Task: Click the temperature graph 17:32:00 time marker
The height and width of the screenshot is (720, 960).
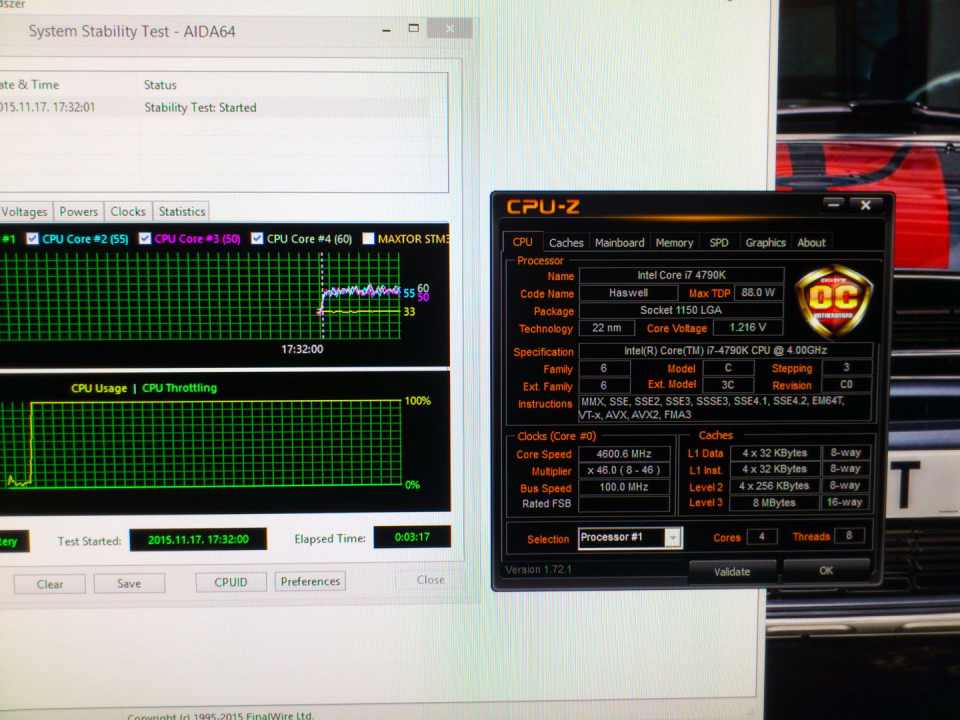Action: (x=302, y=349)
